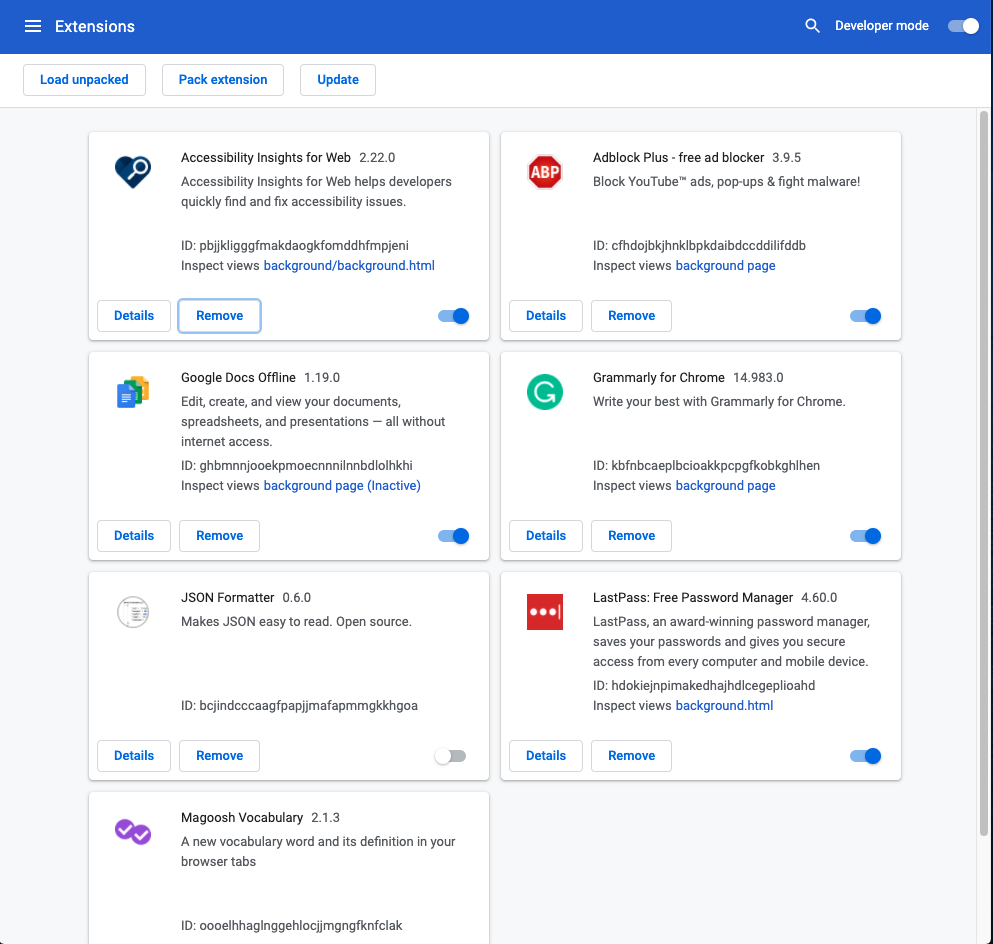
Task: Disable Grammarly for Chrome toggle
Action: coord(866,536)
